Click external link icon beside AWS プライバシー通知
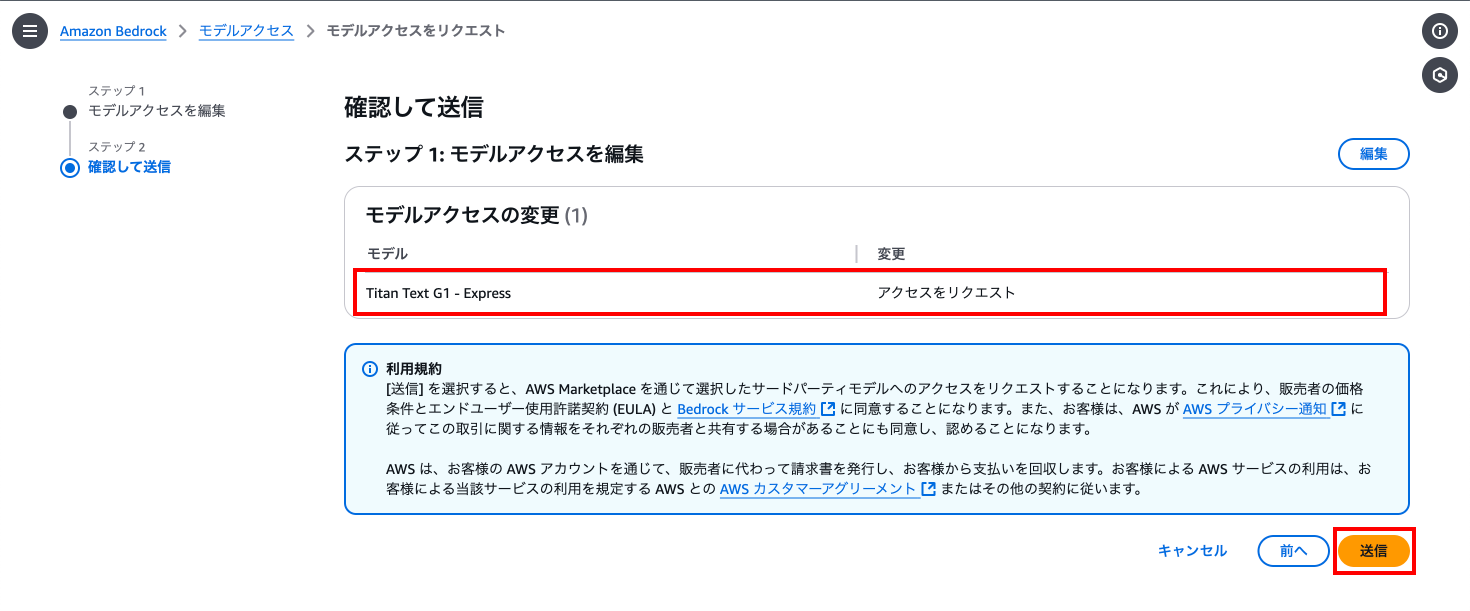Image resolution: width=1470 pixels, height=611 pixels. point(1339,409)
